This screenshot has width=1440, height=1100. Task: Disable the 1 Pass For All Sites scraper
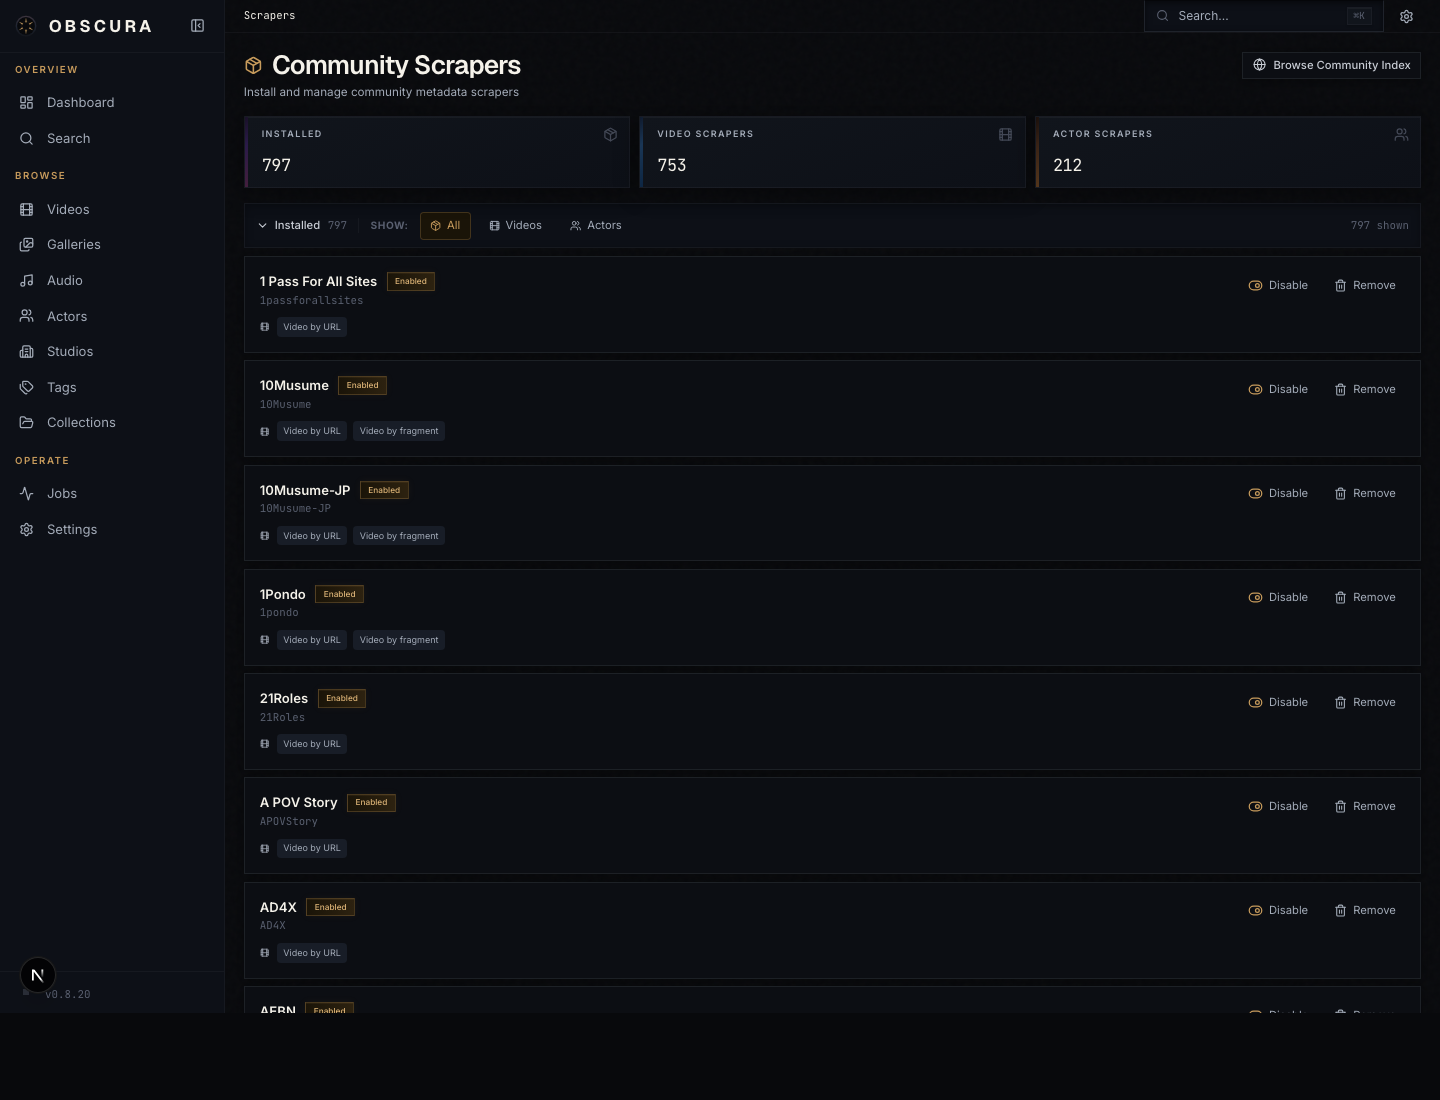click(1278, 285)
